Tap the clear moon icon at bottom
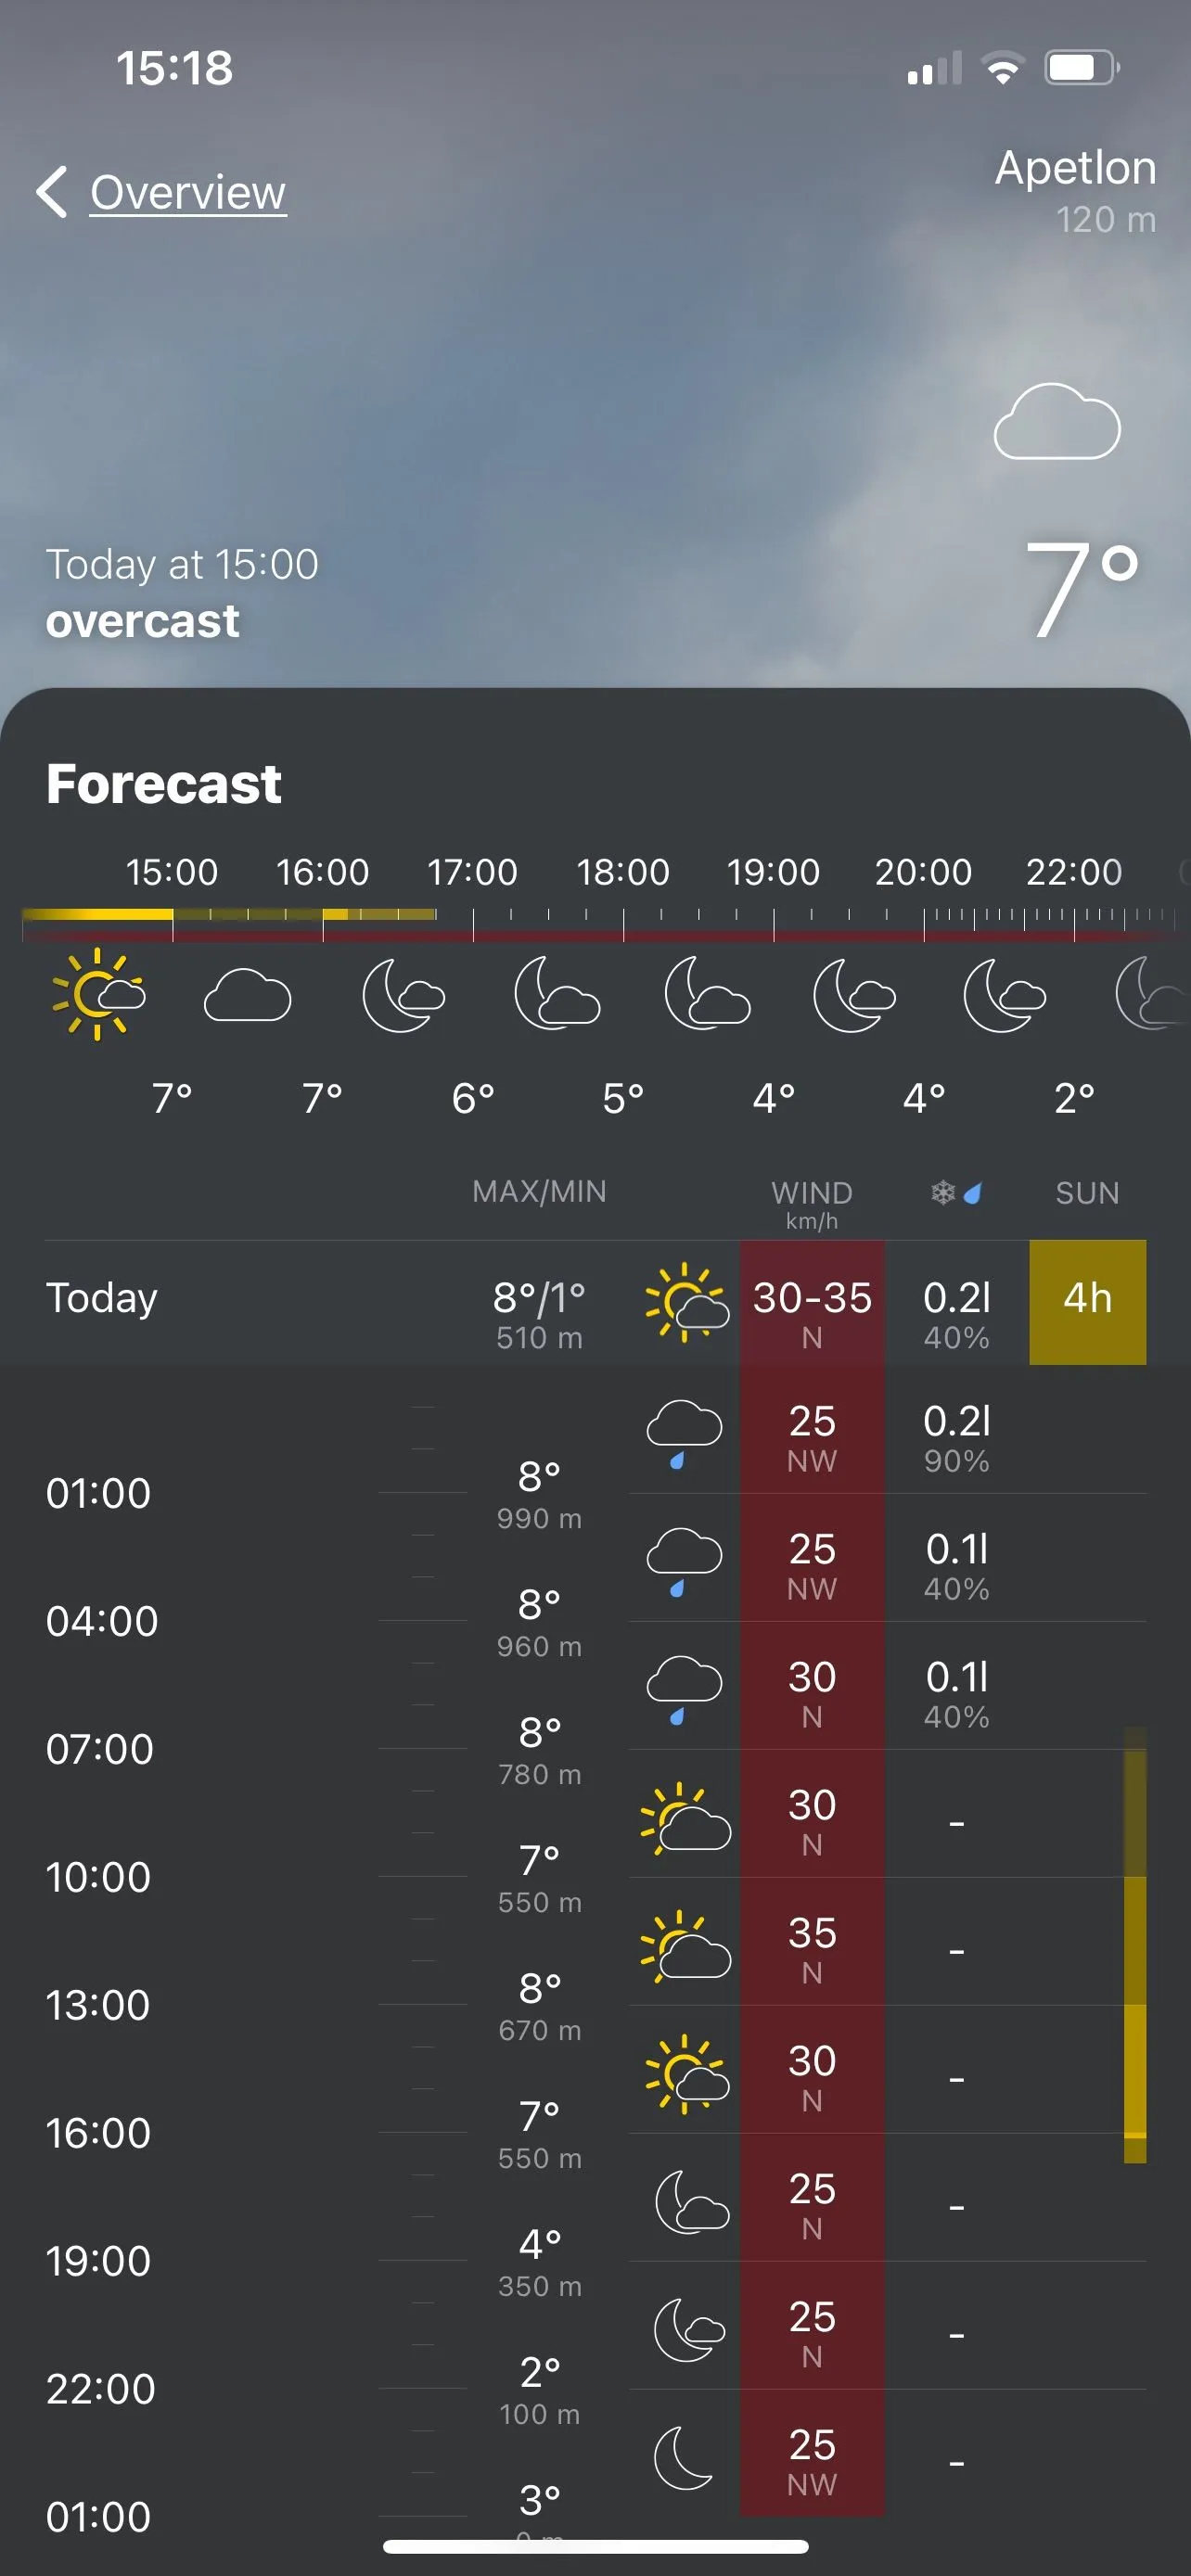Image resolution: width=1191 pixels, height=2576 pixels. pos(683,2457)
